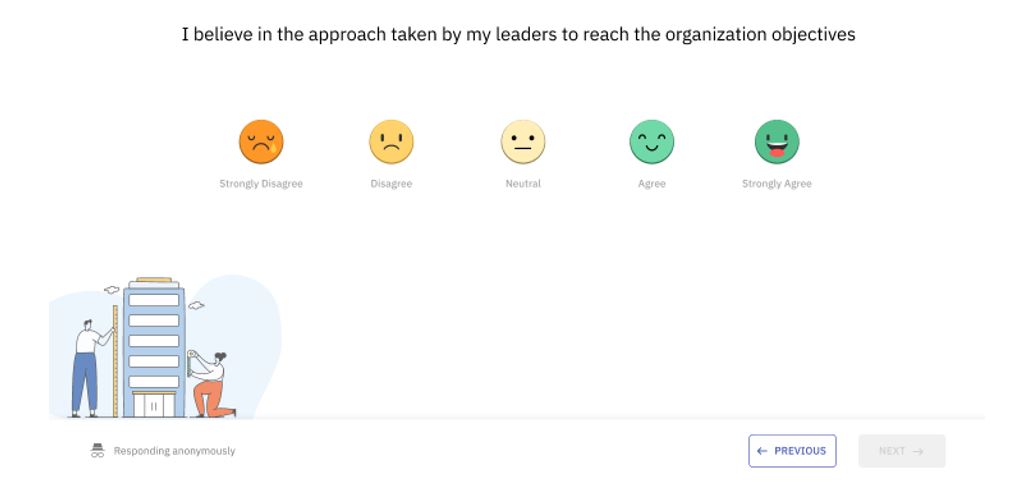Click the "Responding anonymously" text
The height and width of the screenshot is (502, 1028).
tap(174, 451)
